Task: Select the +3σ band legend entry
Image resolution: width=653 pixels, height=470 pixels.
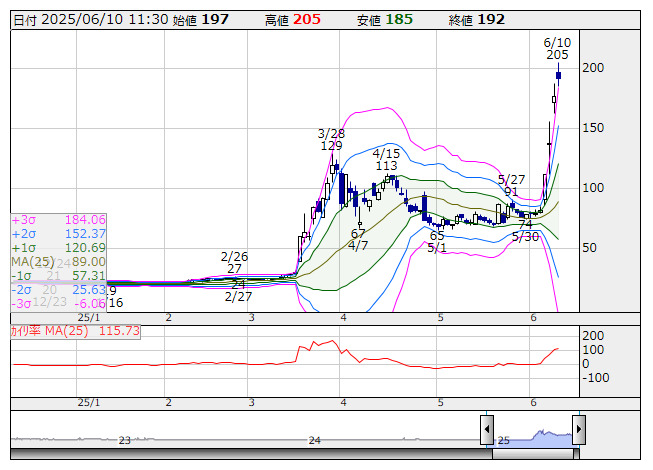Action: pos(58,219)
